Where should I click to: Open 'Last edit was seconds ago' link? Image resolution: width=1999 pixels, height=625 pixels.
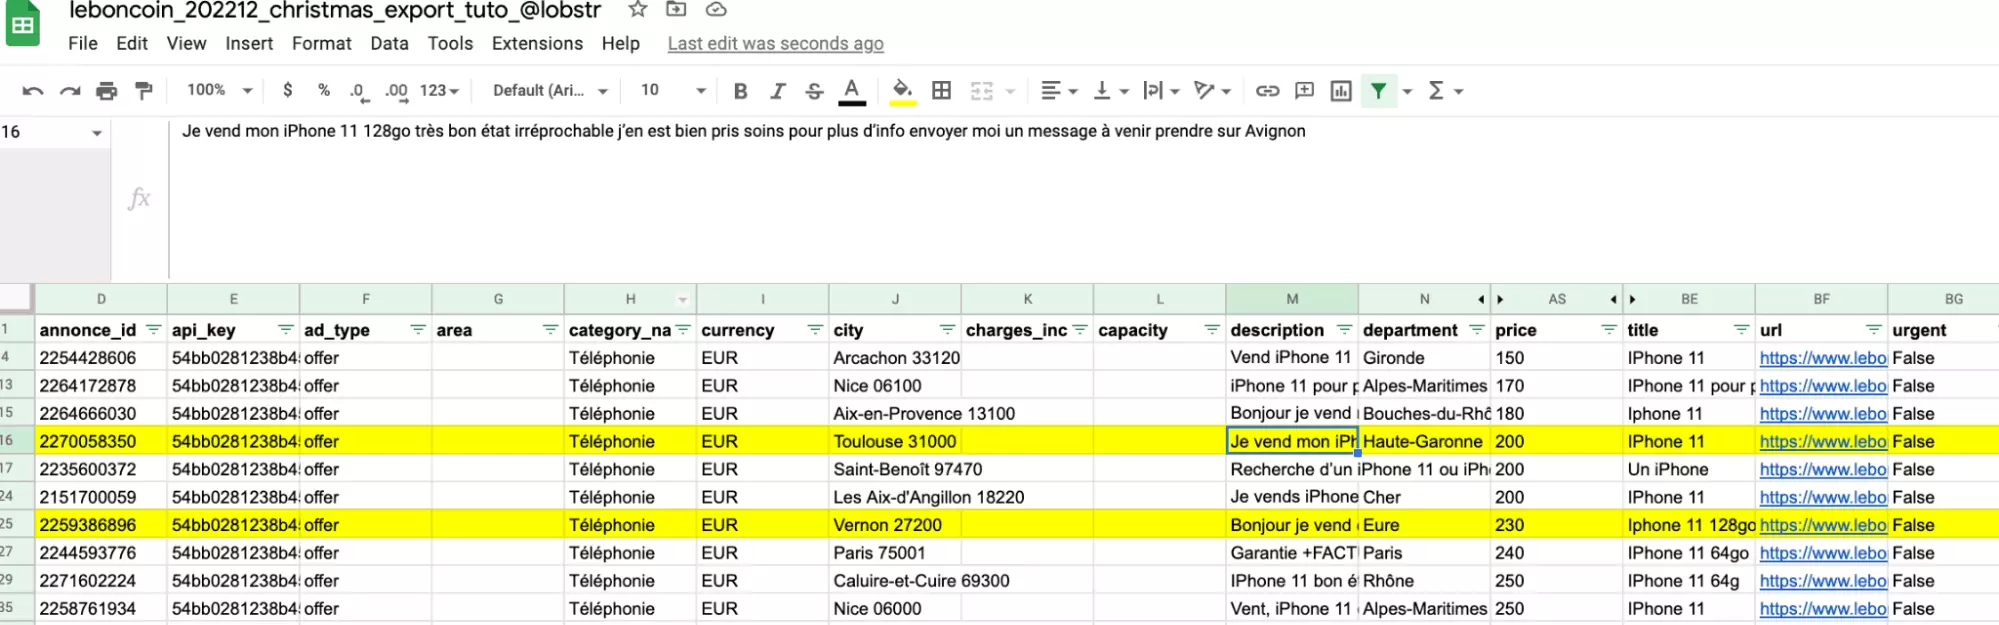pyautogui.click(x=775, y=44)
